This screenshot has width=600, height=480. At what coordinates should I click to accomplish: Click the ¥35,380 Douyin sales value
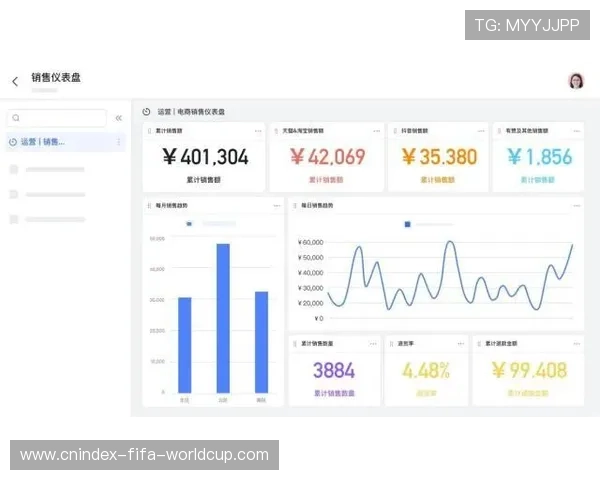point(439,157)
